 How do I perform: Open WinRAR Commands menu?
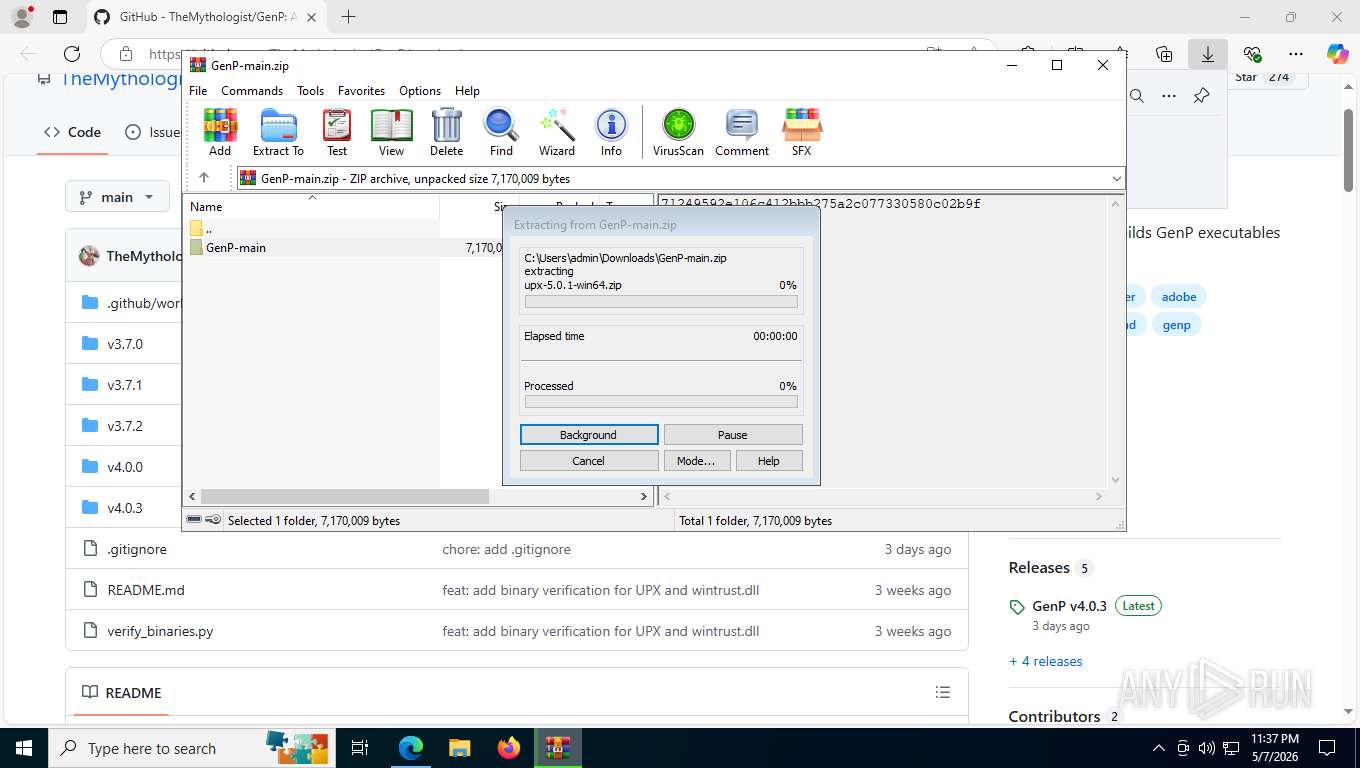pyautogui.click(x=252, y=90)
